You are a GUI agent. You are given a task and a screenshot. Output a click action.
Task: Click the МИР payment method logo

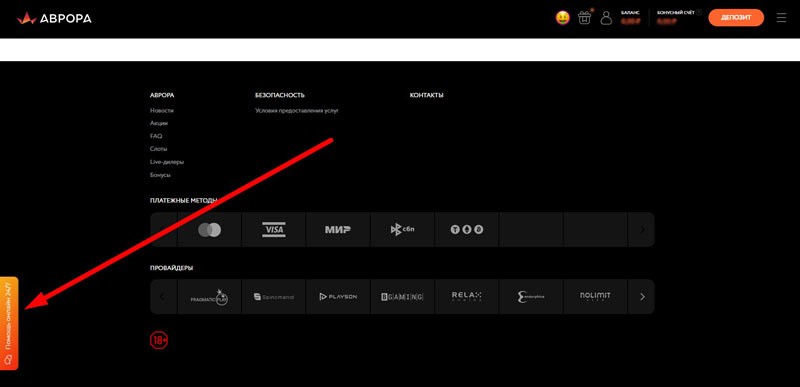coord(338,230)
